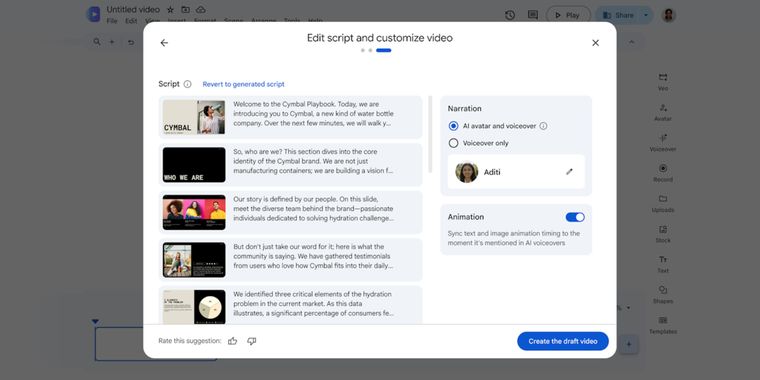Viewport: 760px width, 380px height.
Task: Open comments icon in background toolbar
Action: (x=533, y=15)
